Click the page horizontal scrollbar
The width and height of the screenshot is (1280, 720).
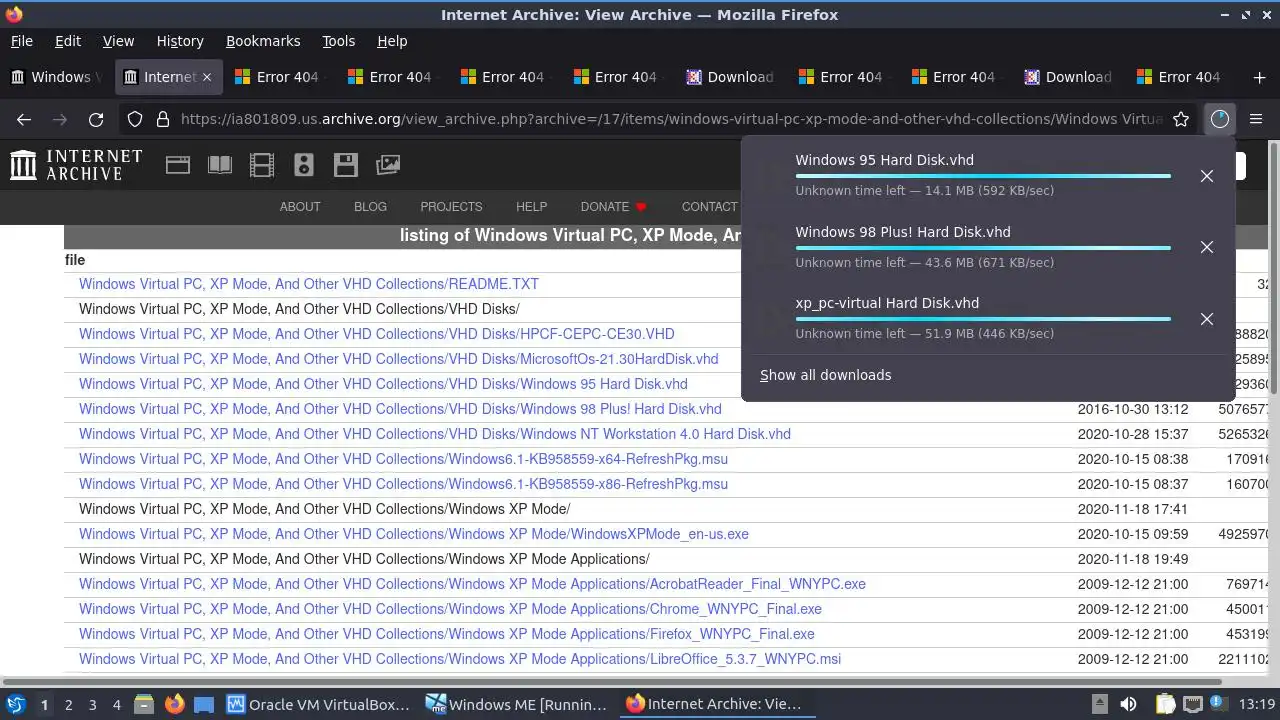coord(610,683)
